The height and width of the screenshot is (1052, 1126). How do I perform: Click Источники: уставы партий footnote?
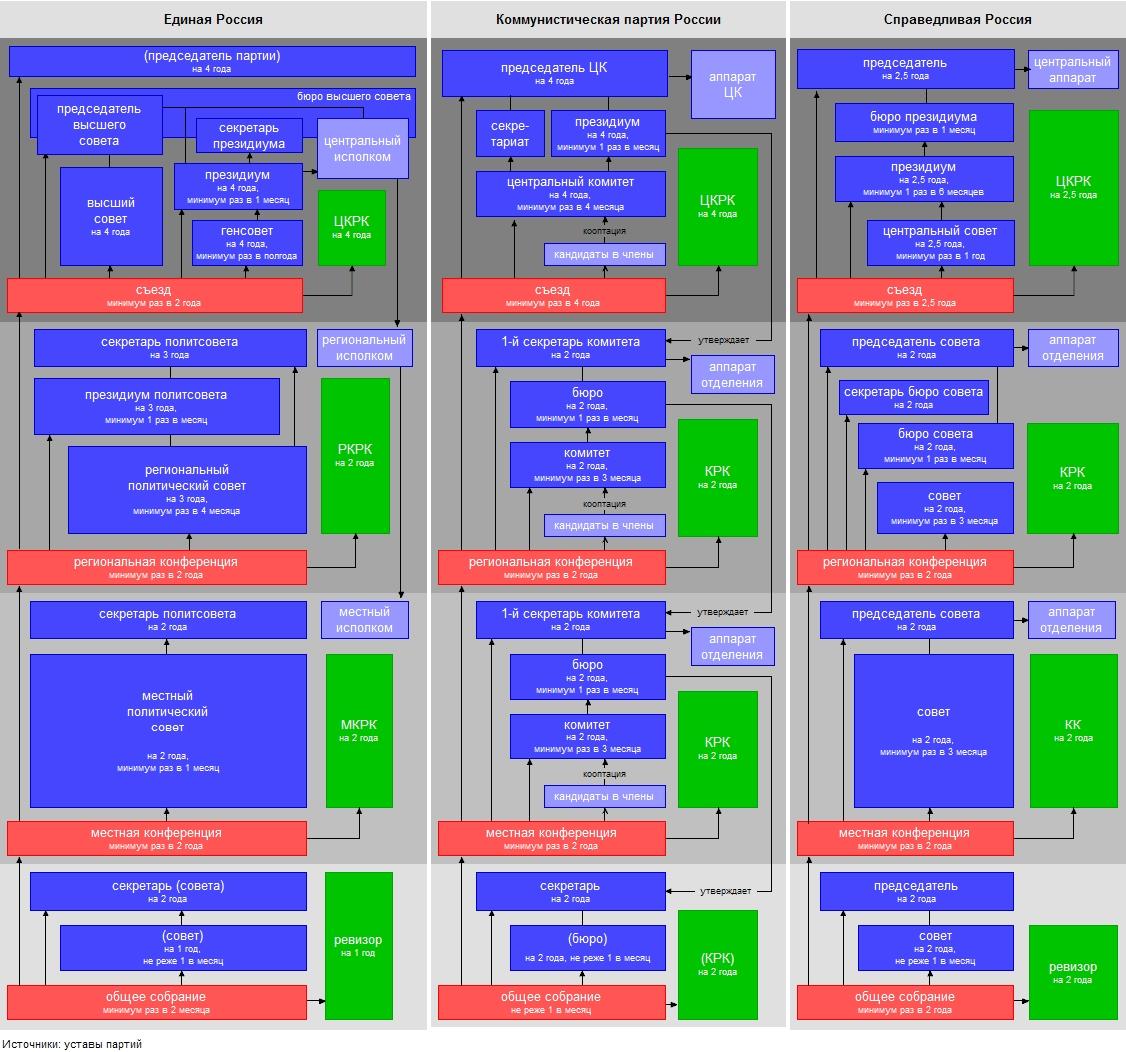tap(72, 1044)
